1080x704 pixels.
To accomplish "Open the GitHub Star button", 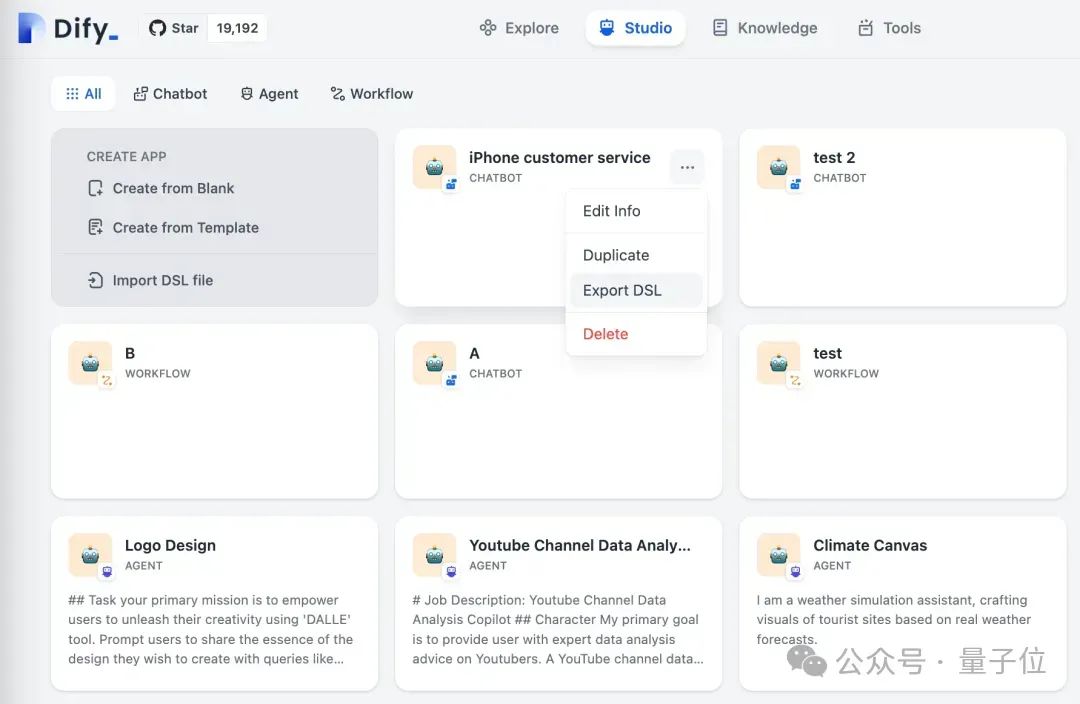I will click(174, 28).
